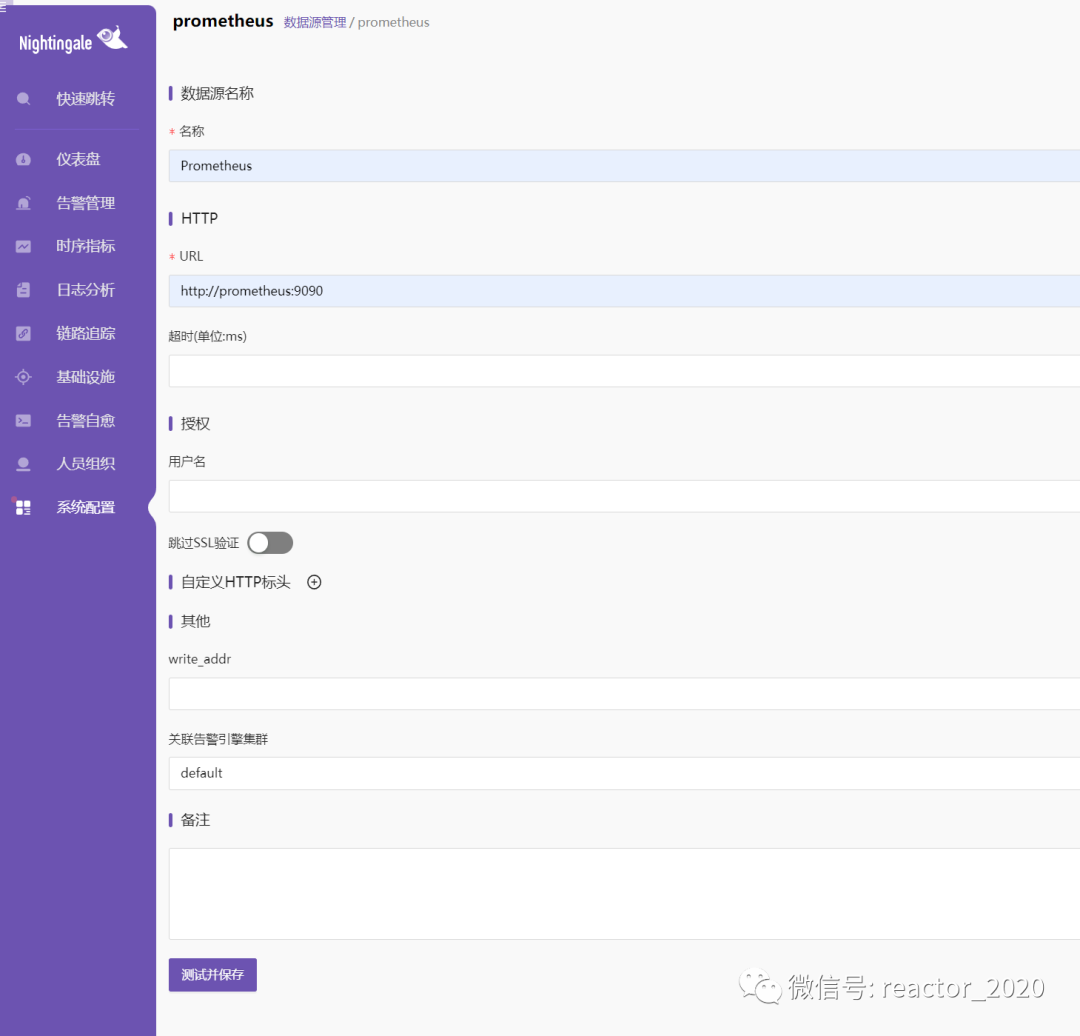1080x1036 pixels.
Task: Click the alert management bell icon
Action: coord(23,203)
